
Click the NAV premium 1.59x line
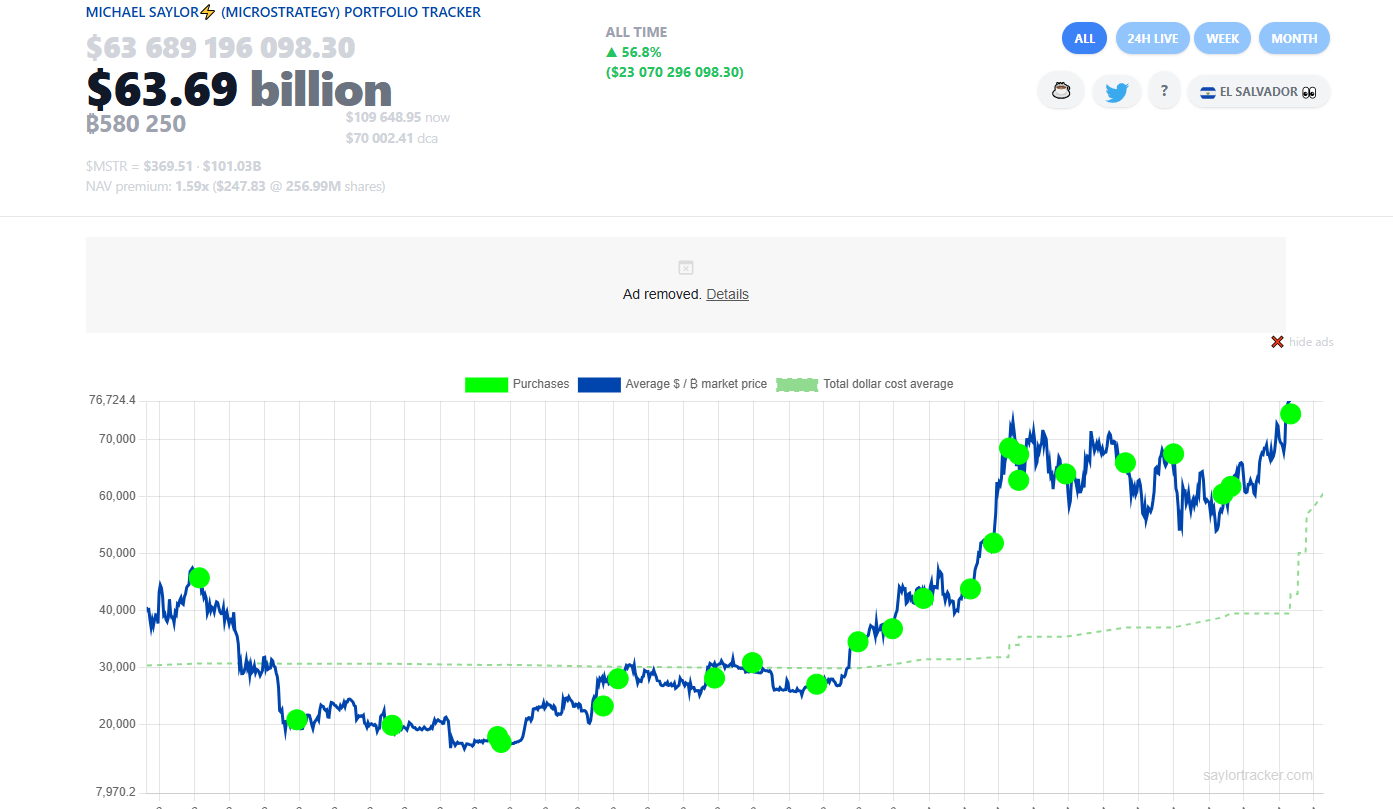[235, 186]
